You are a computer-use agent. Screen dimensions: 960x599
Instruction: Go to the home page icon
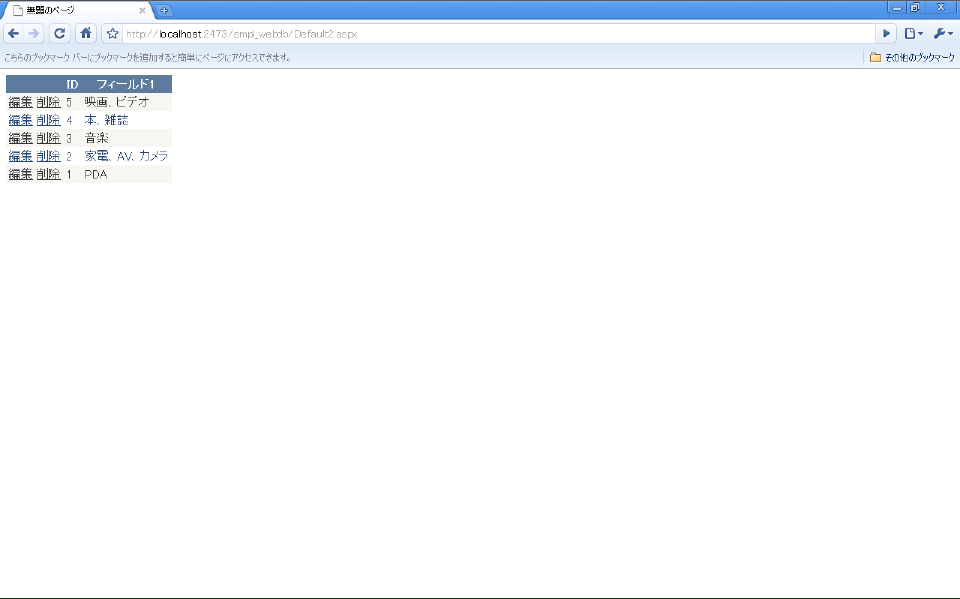pos(86,34)
